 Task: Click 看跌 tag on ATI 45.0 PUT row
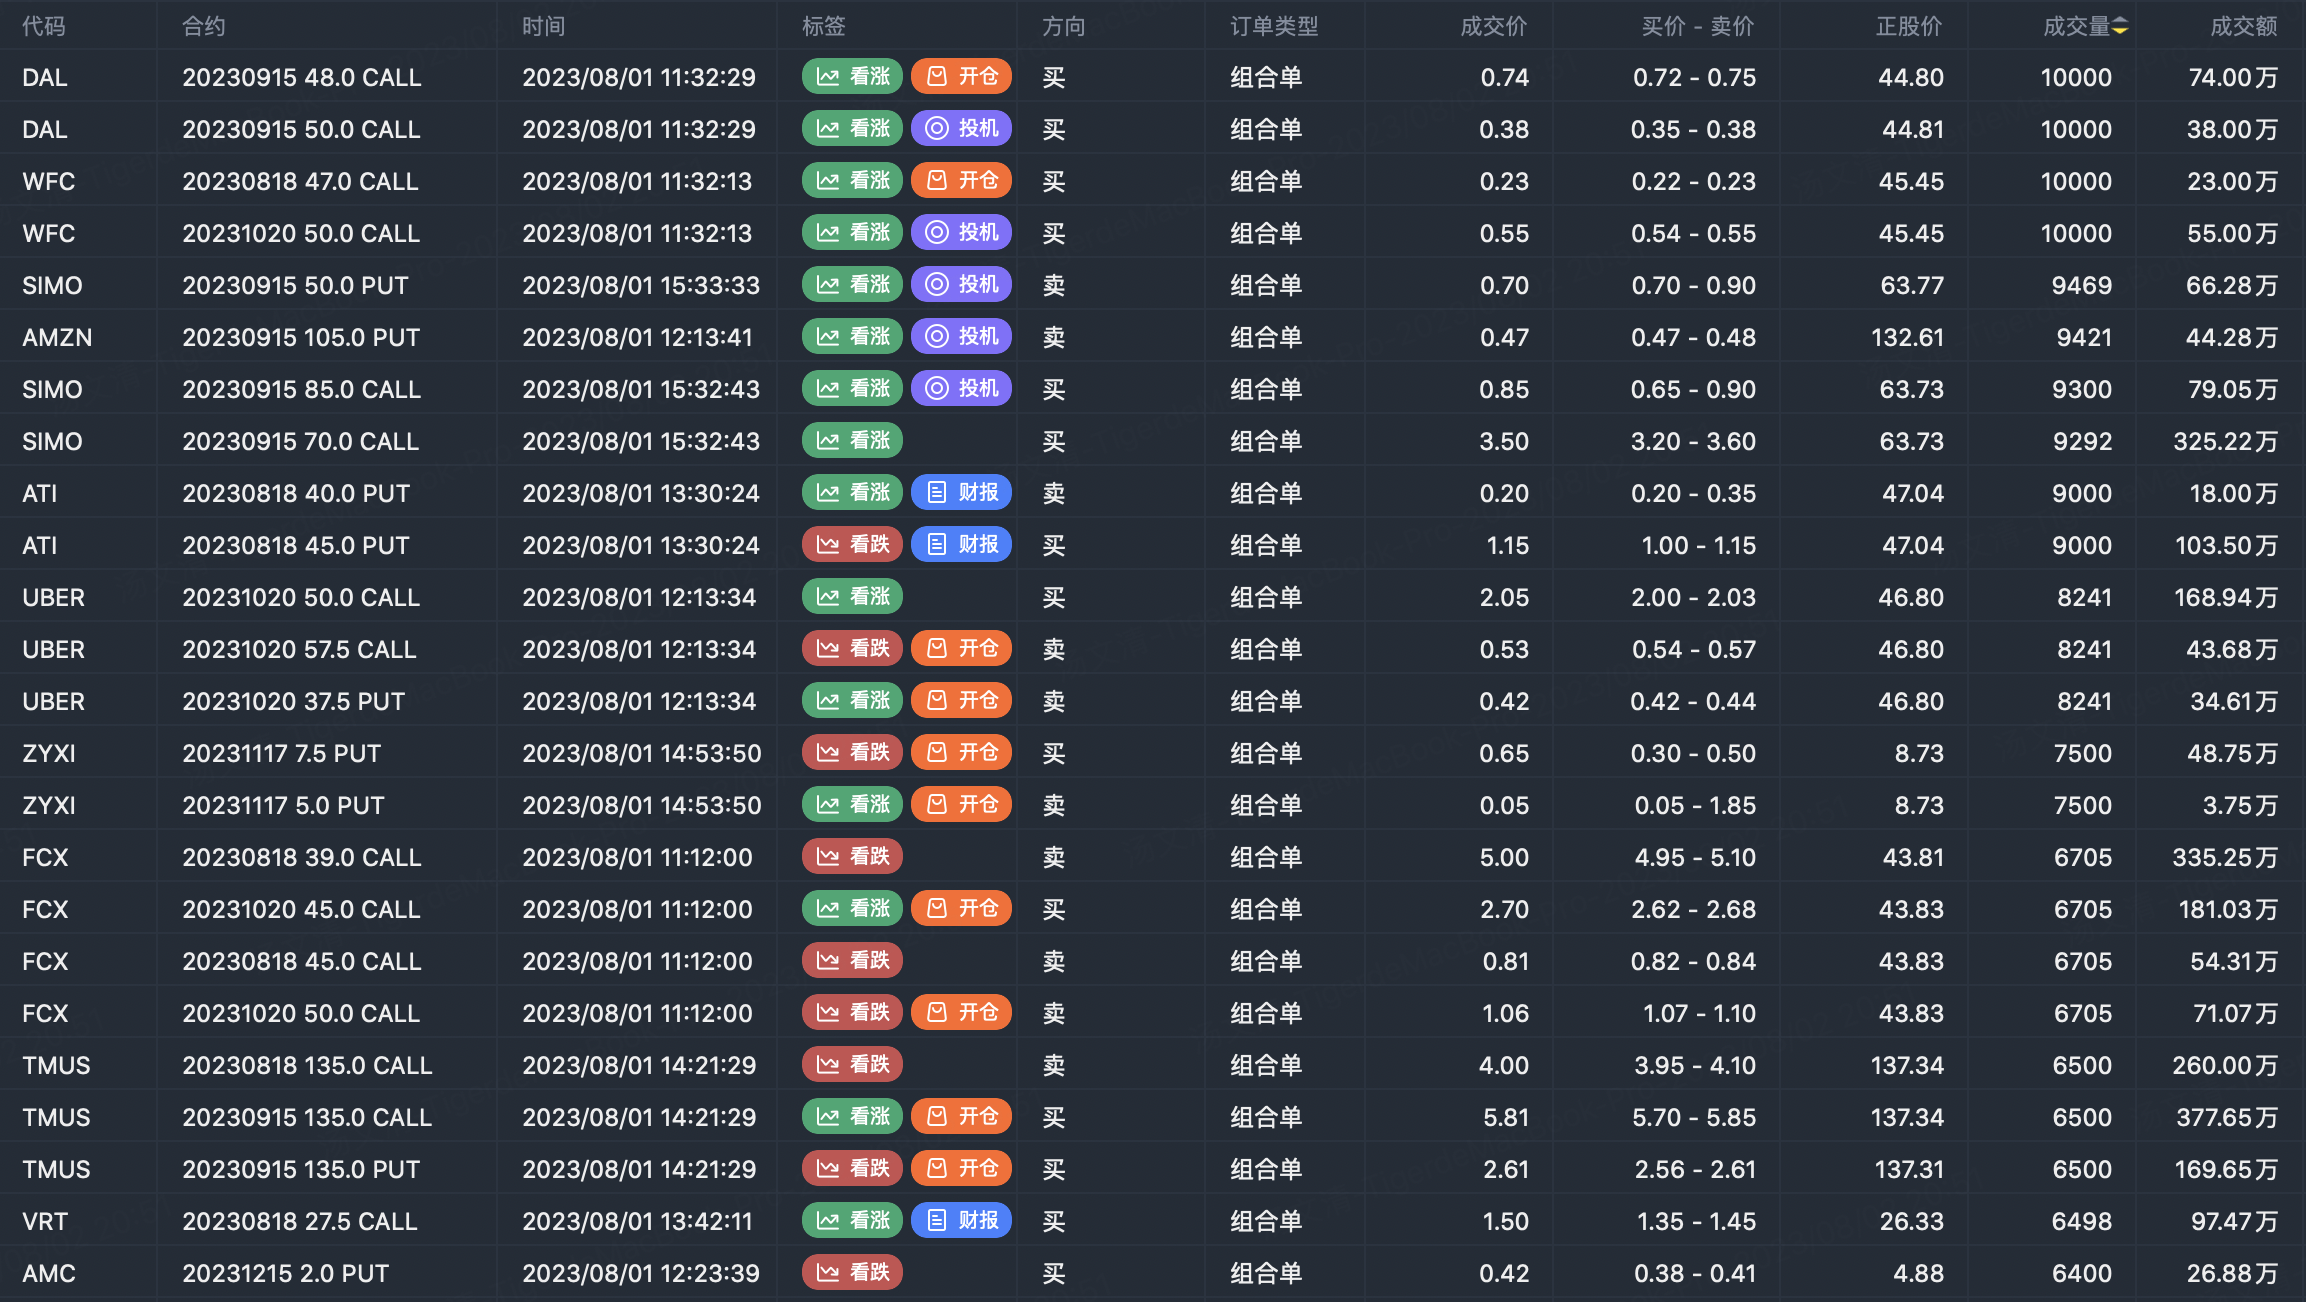pos(852,545)
